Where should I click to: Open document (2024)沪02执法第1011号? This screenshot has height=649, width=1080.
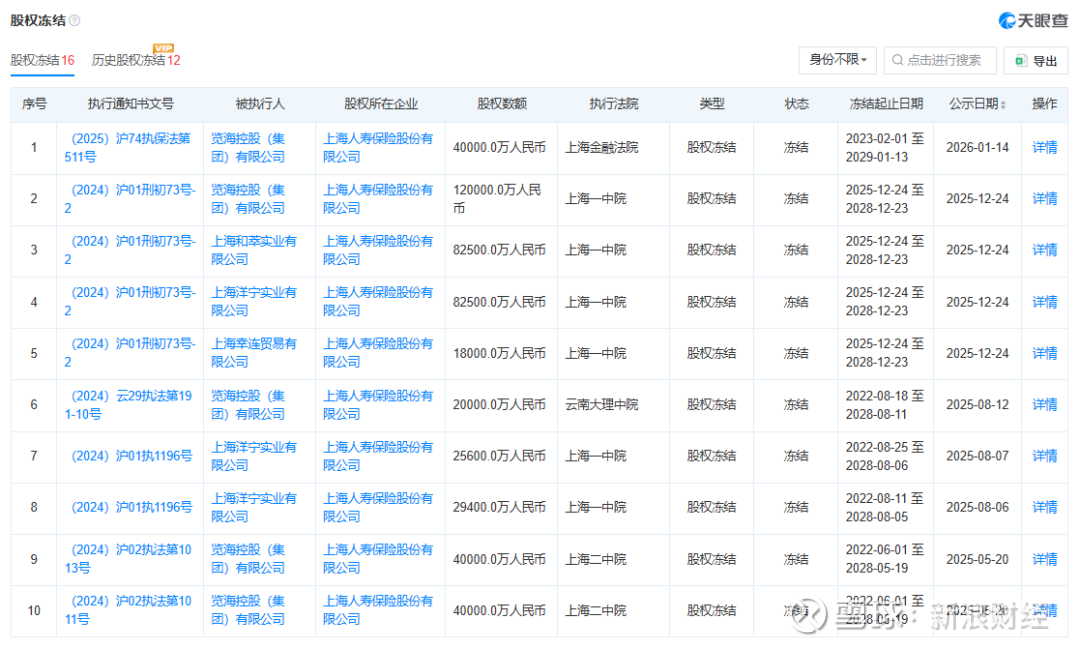(128, 610)
